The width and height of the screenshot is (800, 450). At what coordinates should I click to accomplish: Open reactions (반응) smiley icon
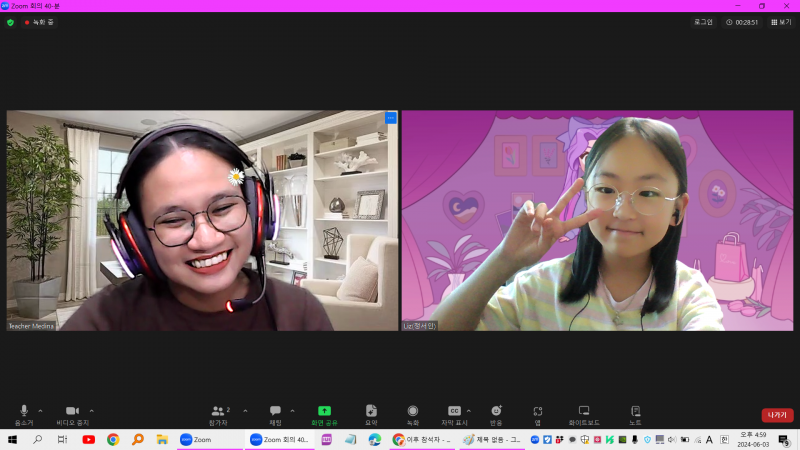pos(496,411)
